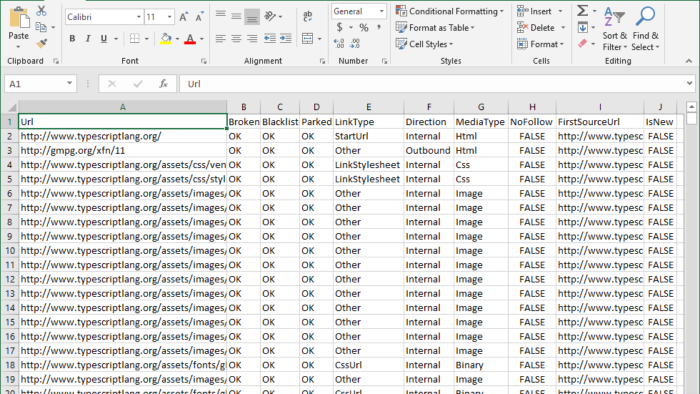This screenshot has height=394, width=700.
Task: Center text horizontally
Action: coord(236,39)
